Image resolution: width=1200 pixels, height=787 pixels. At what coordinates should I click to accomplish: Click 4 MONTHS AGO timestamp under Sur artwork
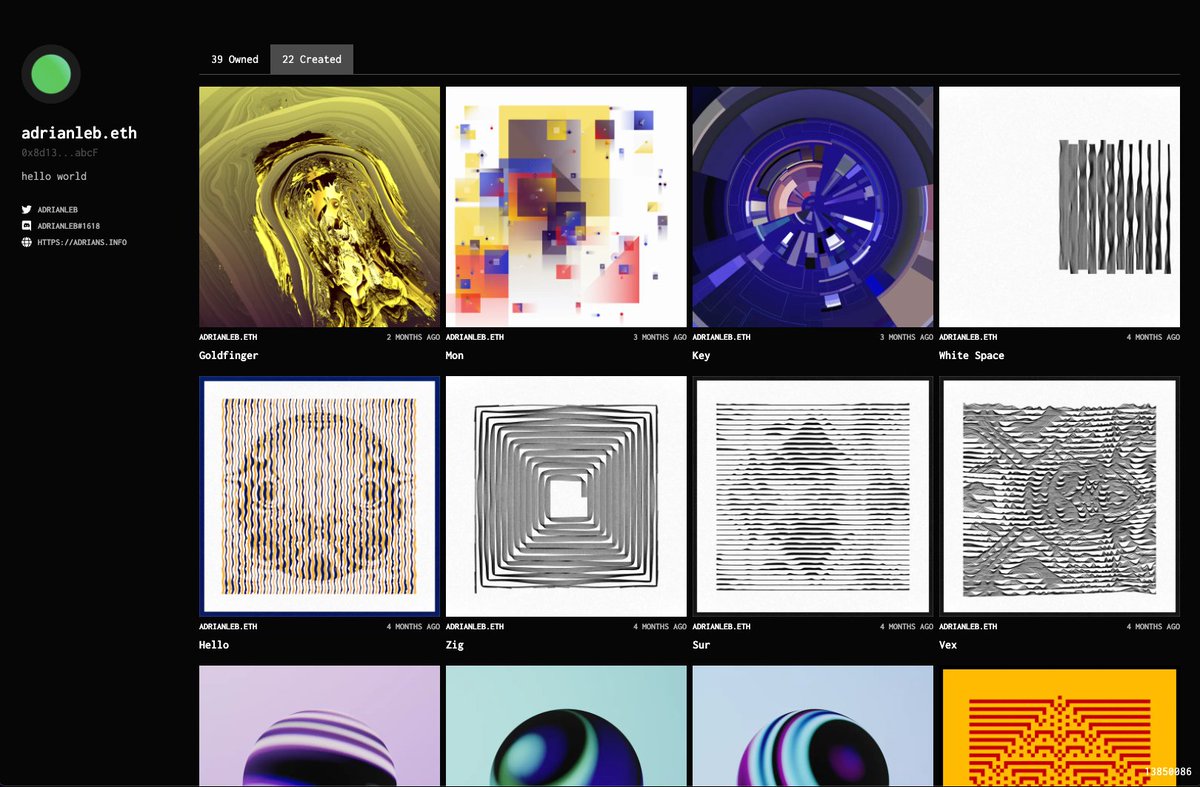point(906,627)
